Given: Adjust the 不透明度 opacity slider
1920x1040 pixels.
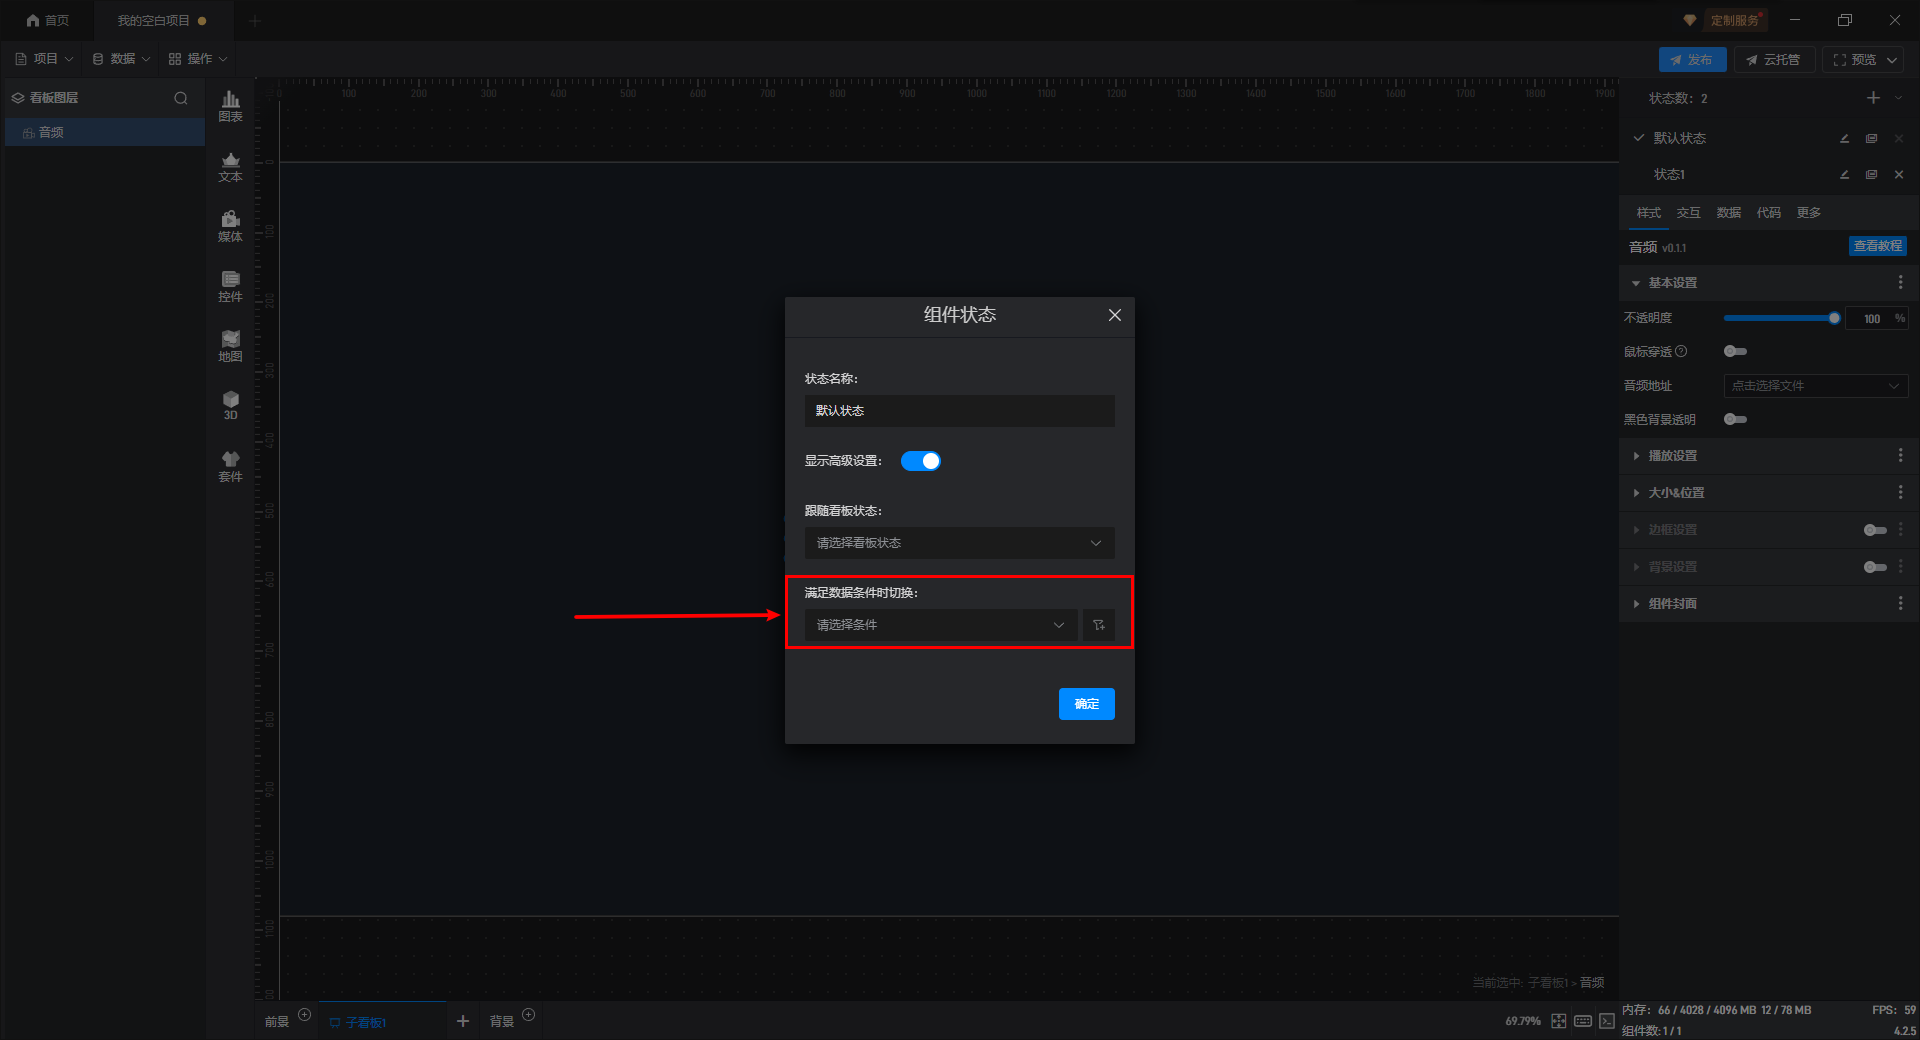Looking at the screenshot, I should [1780, 318].
